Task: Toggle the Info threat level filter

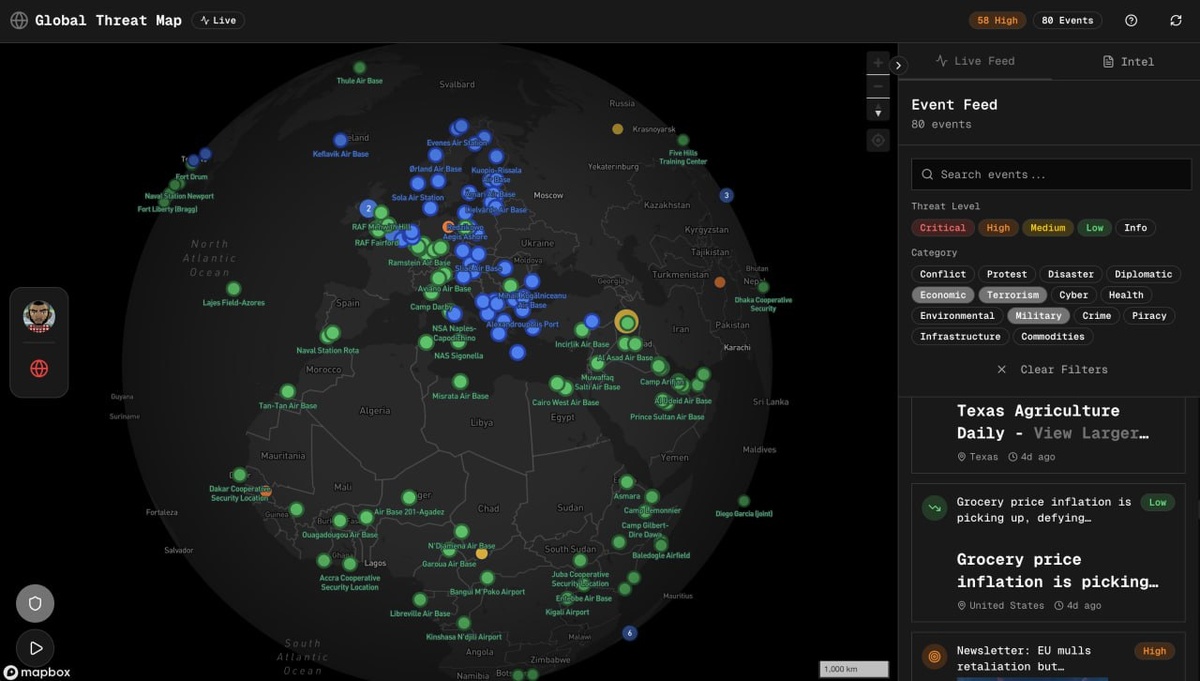Action: 1135,228
